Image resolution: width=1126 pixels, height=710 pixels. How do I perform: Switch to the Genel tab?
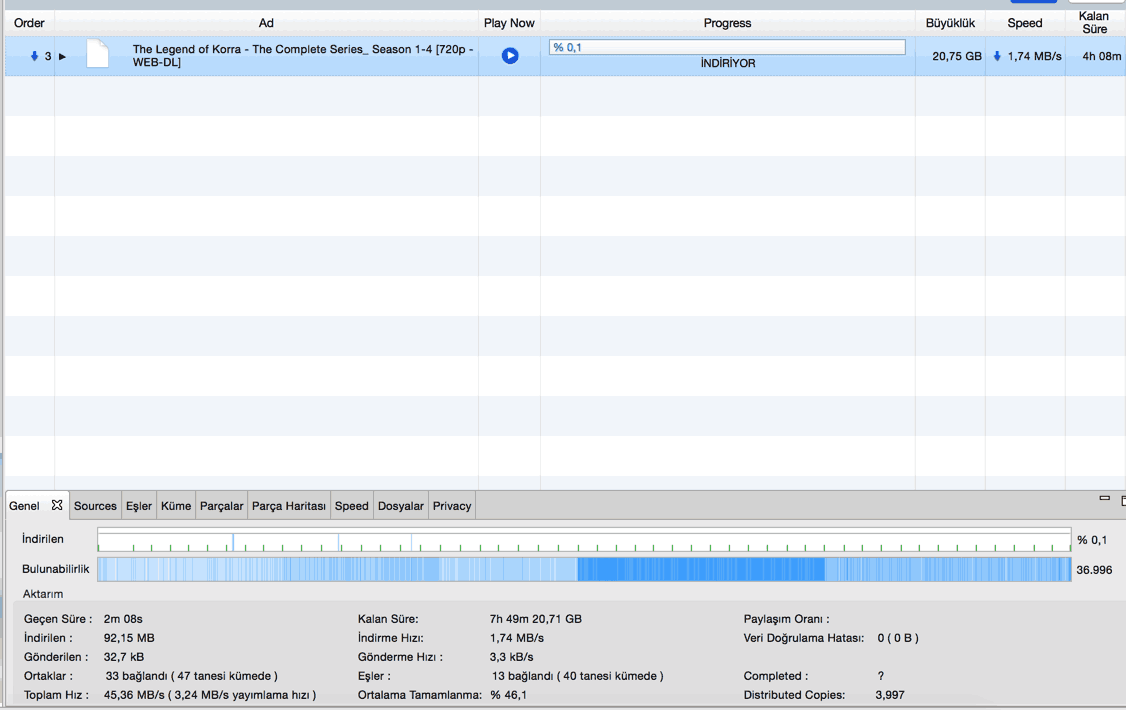pos(24,506)
